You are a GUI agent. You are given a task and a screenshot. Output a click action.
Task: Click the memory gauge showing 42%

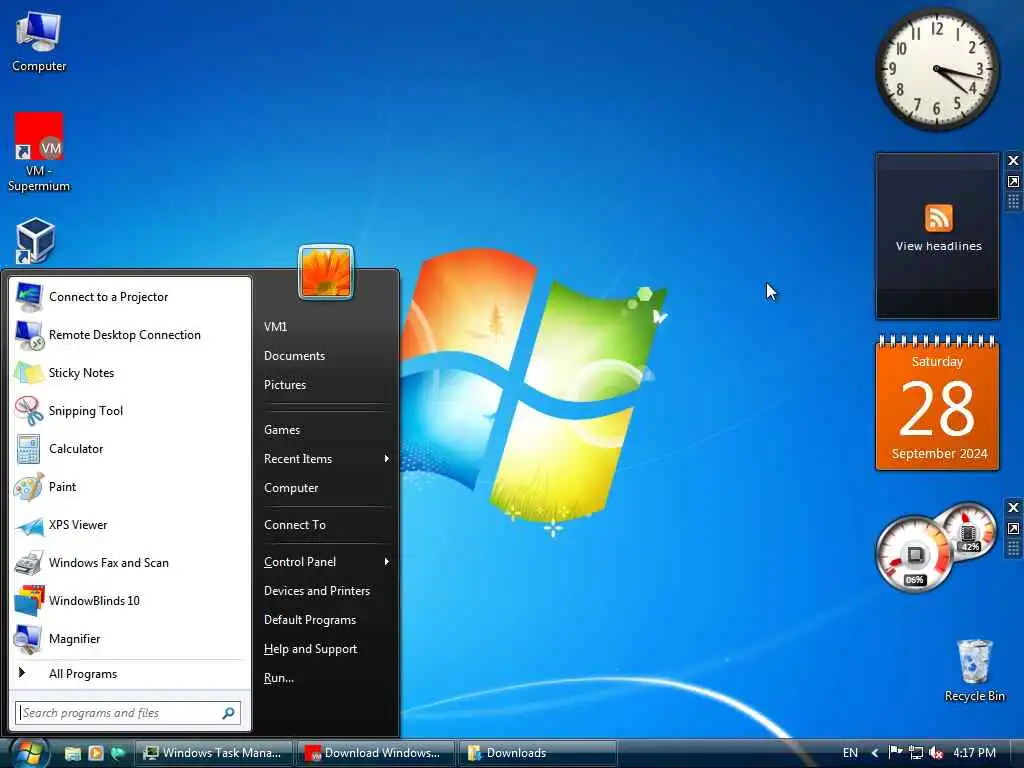[x=968, y=532]
